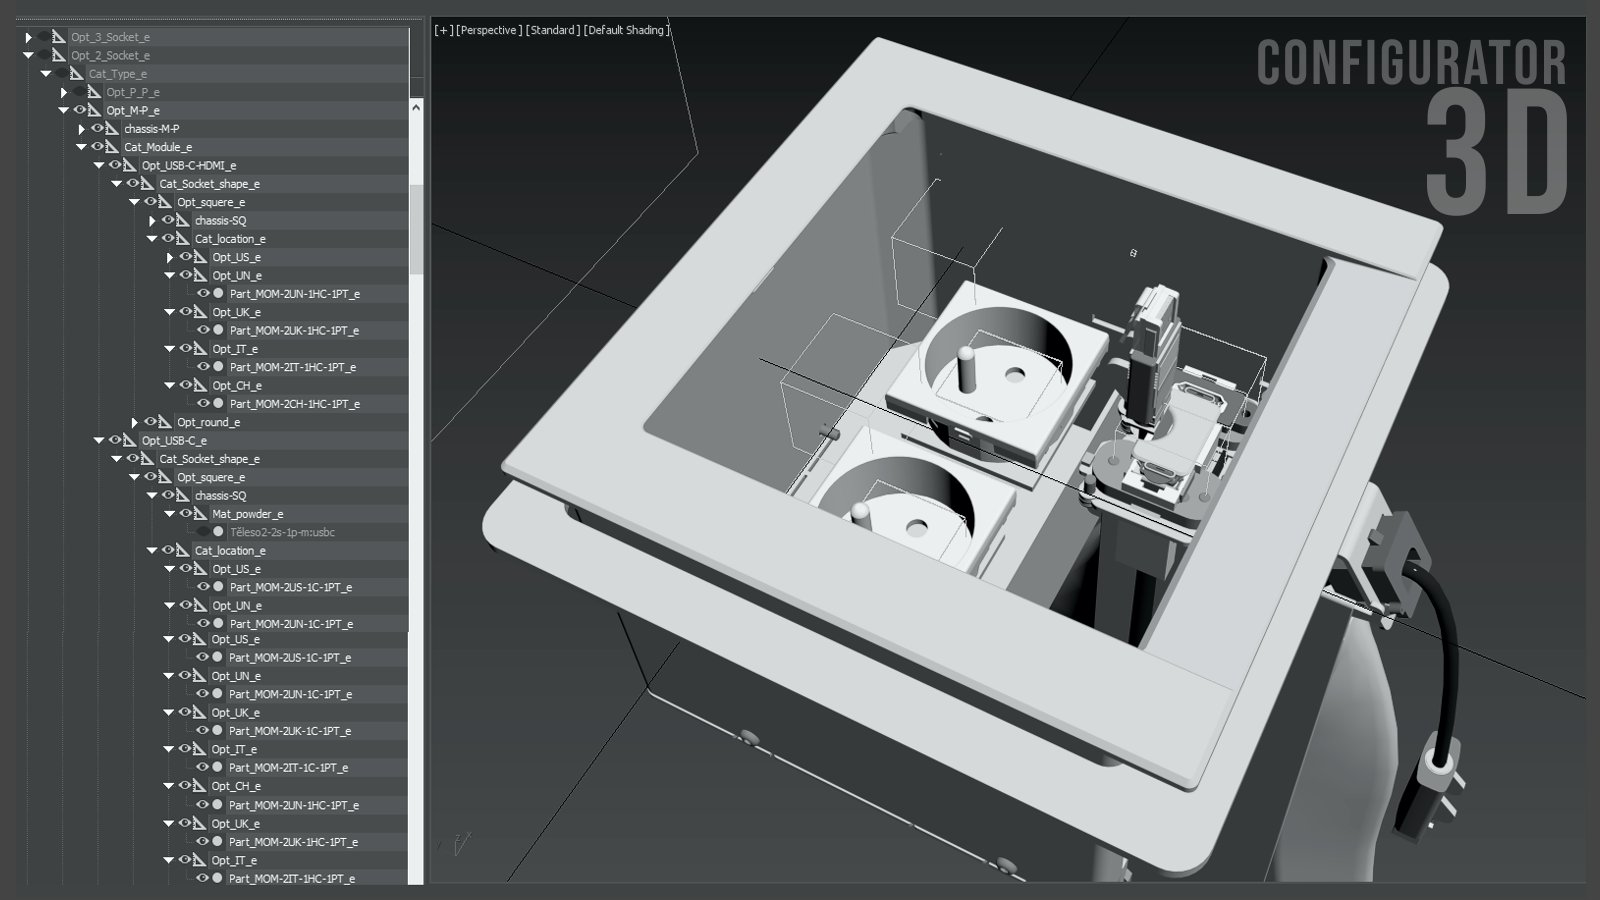Open the Perspective viewport menu

click(488, 30)
